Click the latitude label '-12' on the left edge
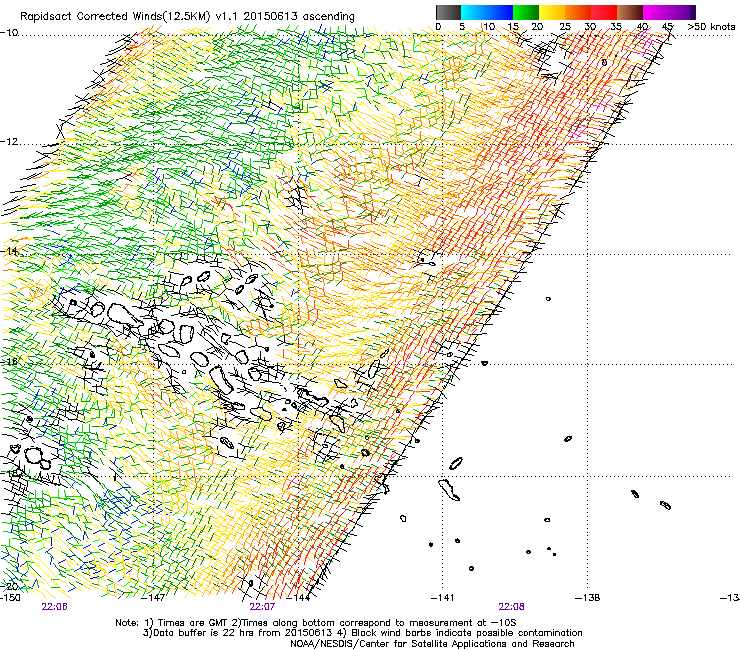 [9, 142]
